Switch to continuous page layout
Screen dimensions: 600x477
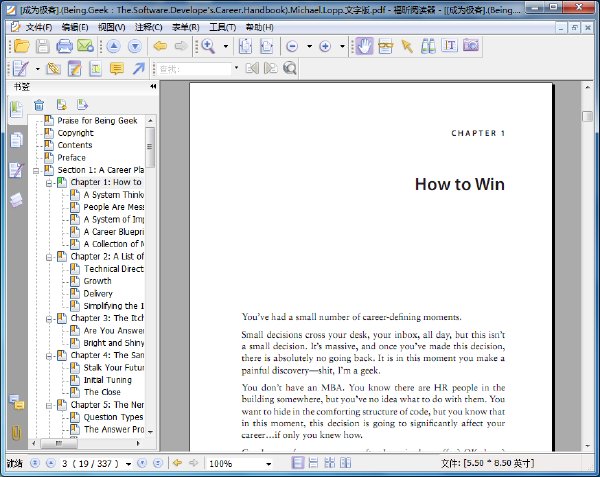tap(313, 463)
